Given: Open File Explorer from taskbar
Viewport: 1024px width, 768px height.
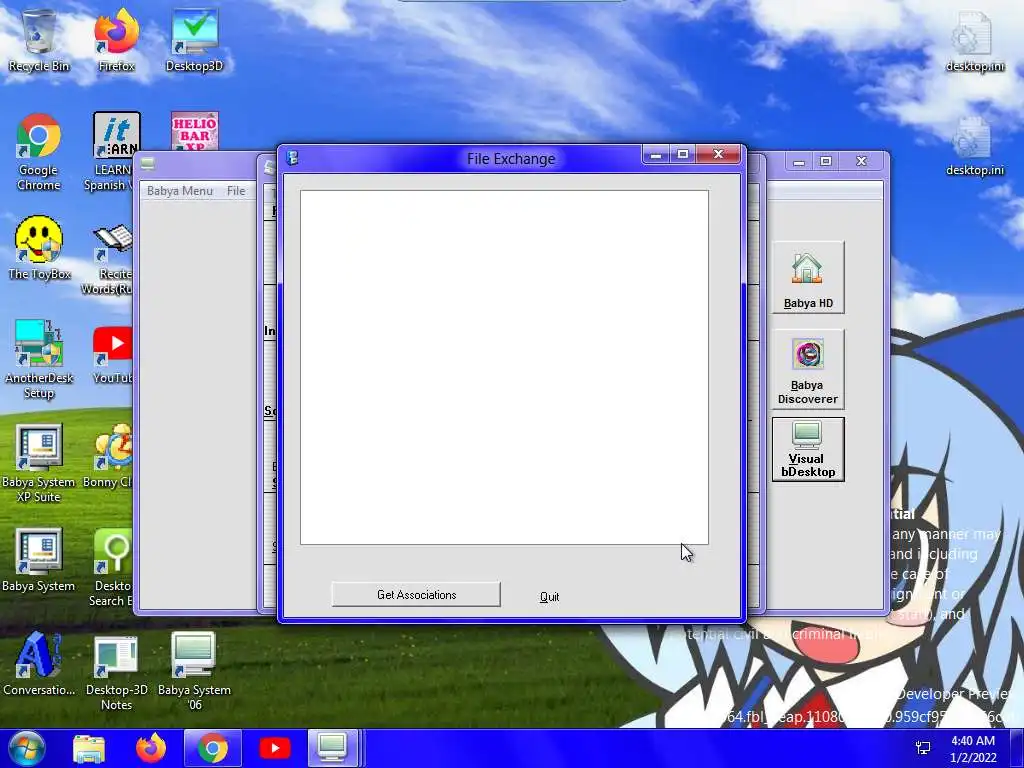Looking at the screenshot, I should tap(89, 748).
